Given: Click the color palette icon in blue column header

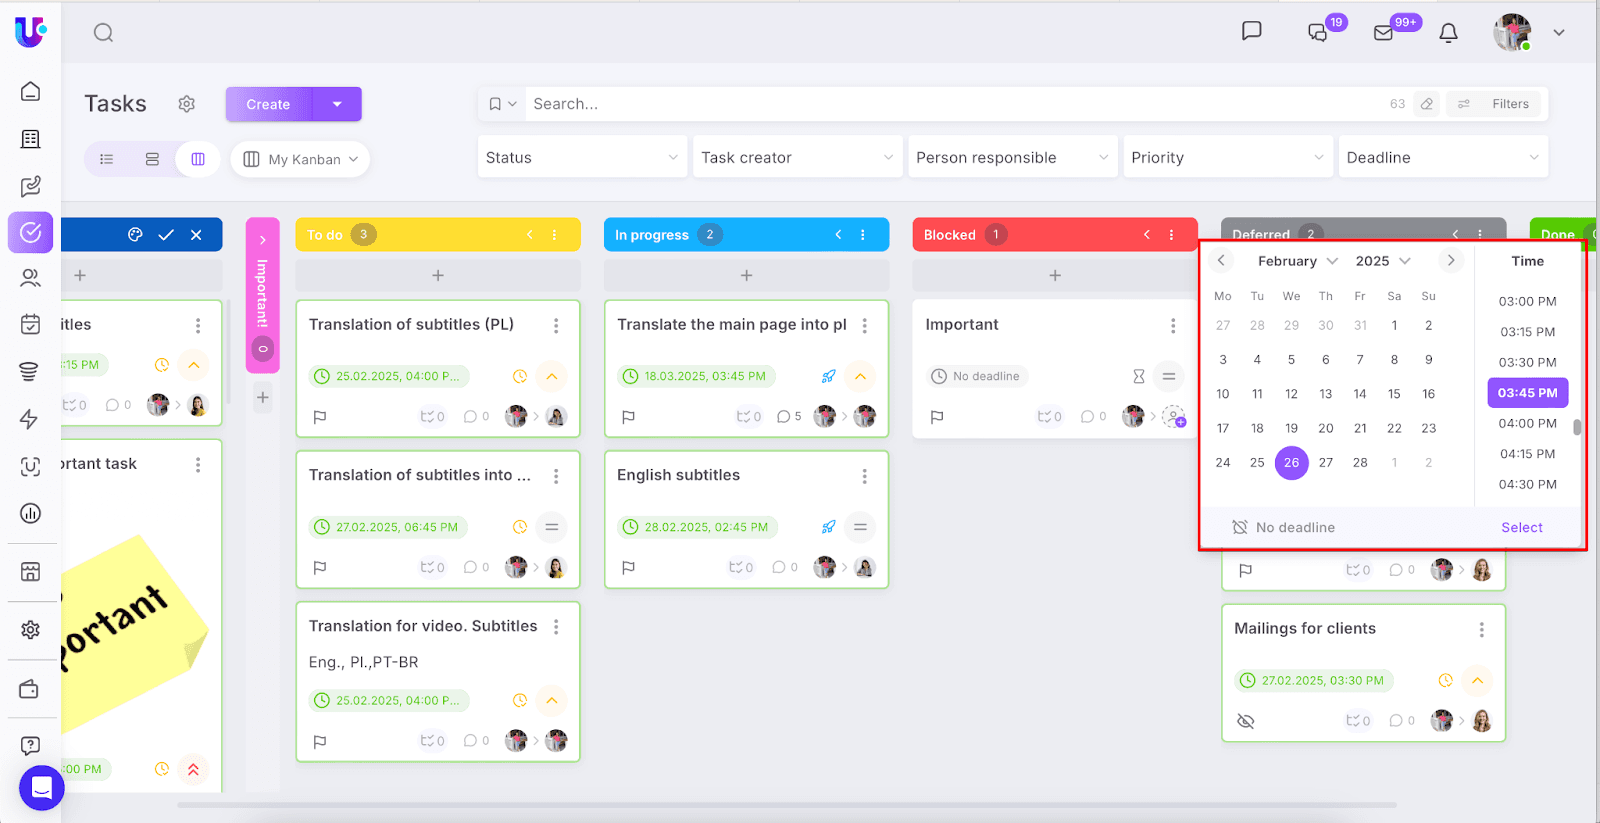Looking at the screenshot, I should pyautogui.click(x=135, y=235).
